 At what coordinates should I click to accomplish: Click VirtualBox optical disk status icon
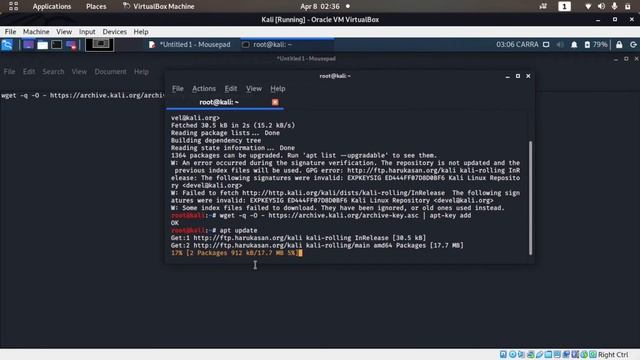513,354
